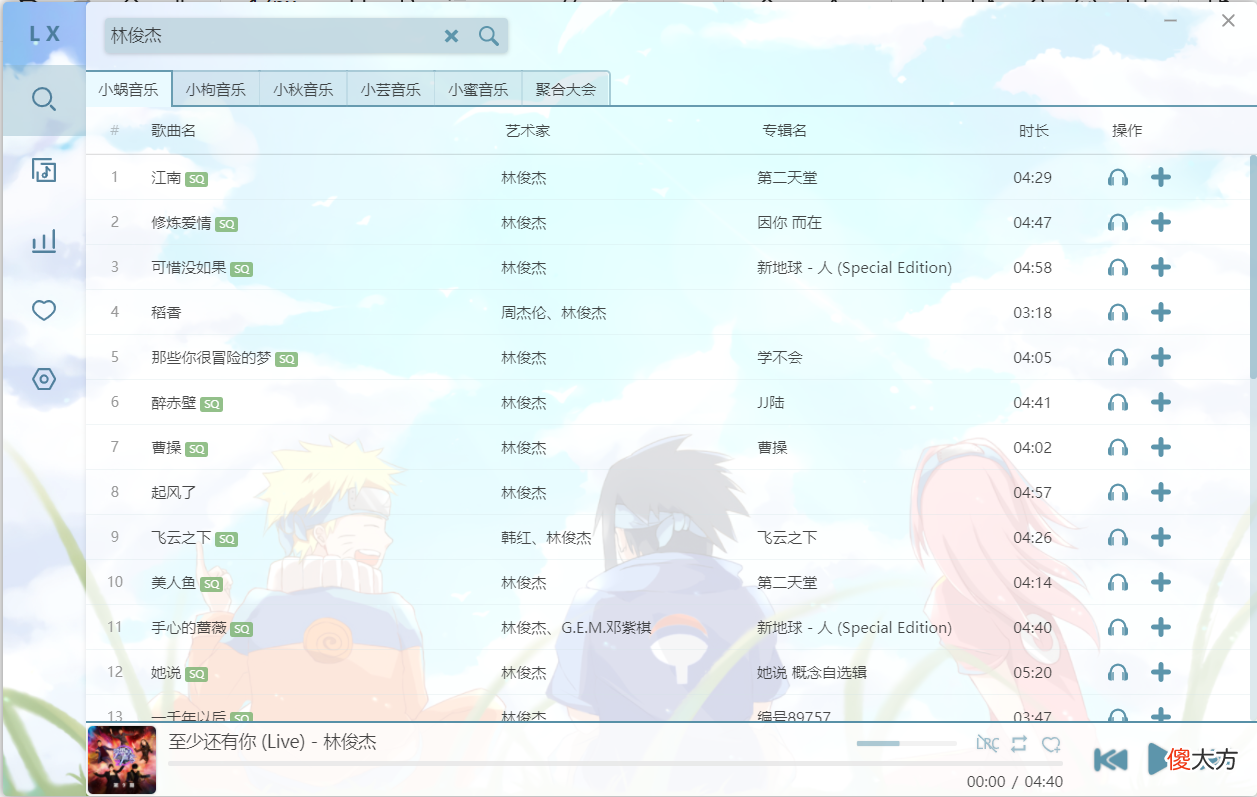
Task: Select the 稻香 song title
Action: point(166,313)
